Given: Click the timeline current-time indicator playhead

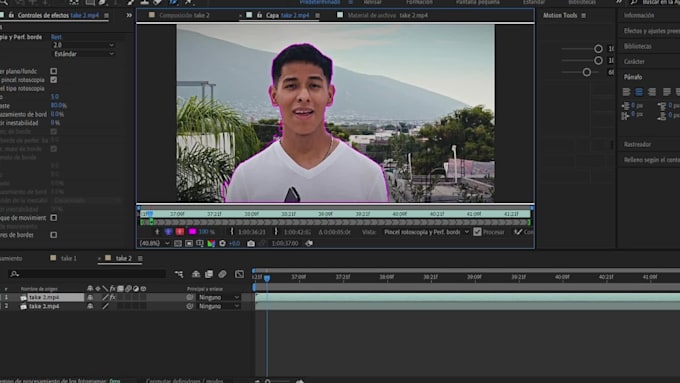Looking at the screenshot, I should (267, 278).
